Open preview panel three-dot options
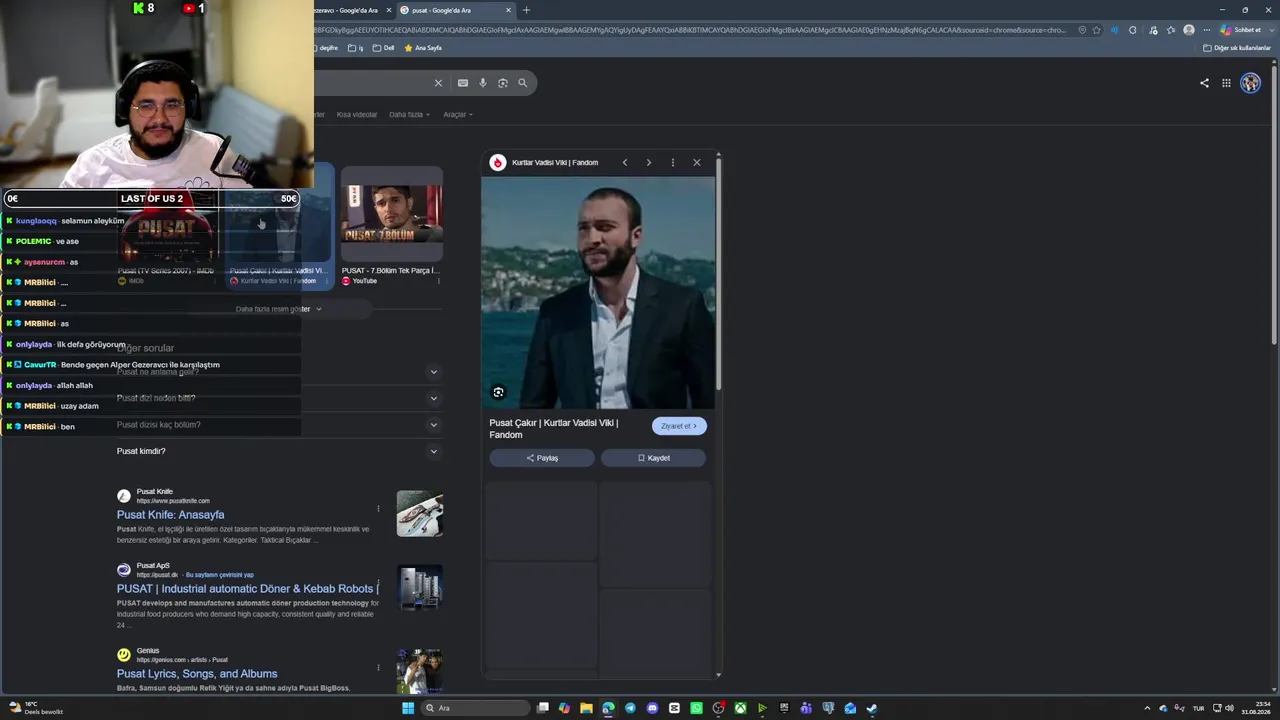Screen dimensions: 1280x720 coord(673,162)
